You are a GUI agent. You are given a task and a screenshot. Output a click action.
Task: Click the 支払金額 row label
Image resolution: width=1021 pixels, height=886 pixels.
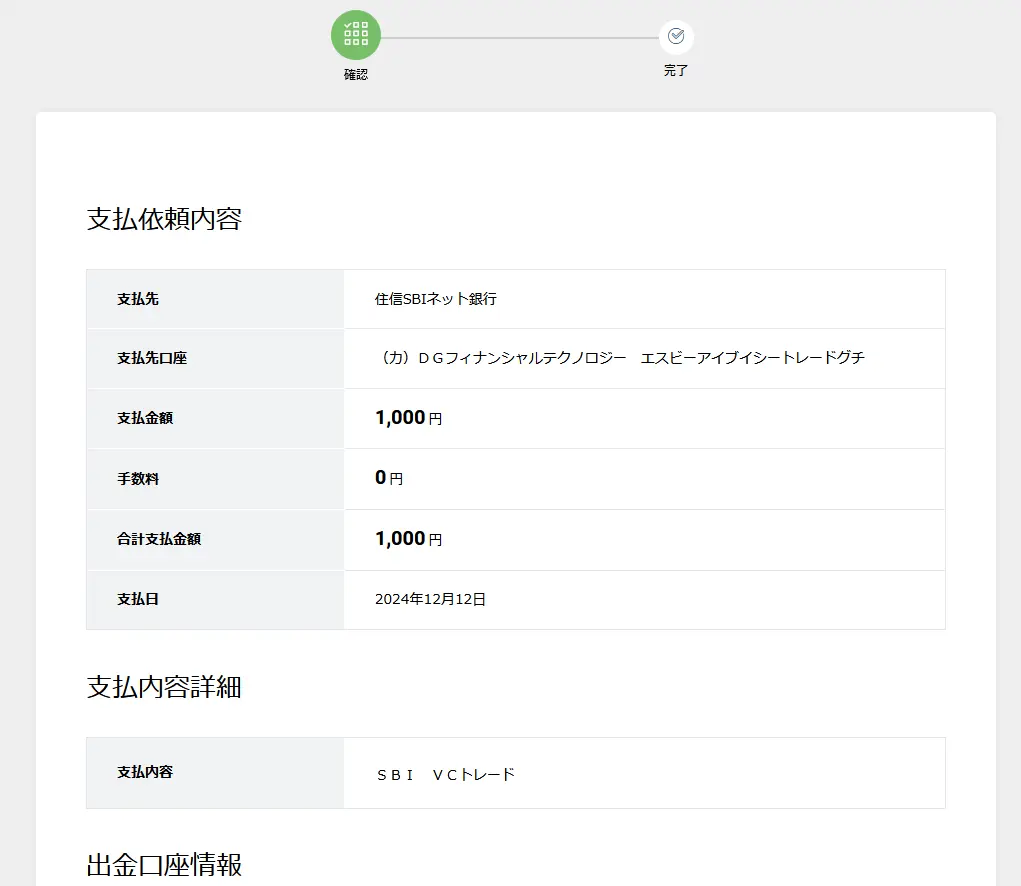point(145,418)
